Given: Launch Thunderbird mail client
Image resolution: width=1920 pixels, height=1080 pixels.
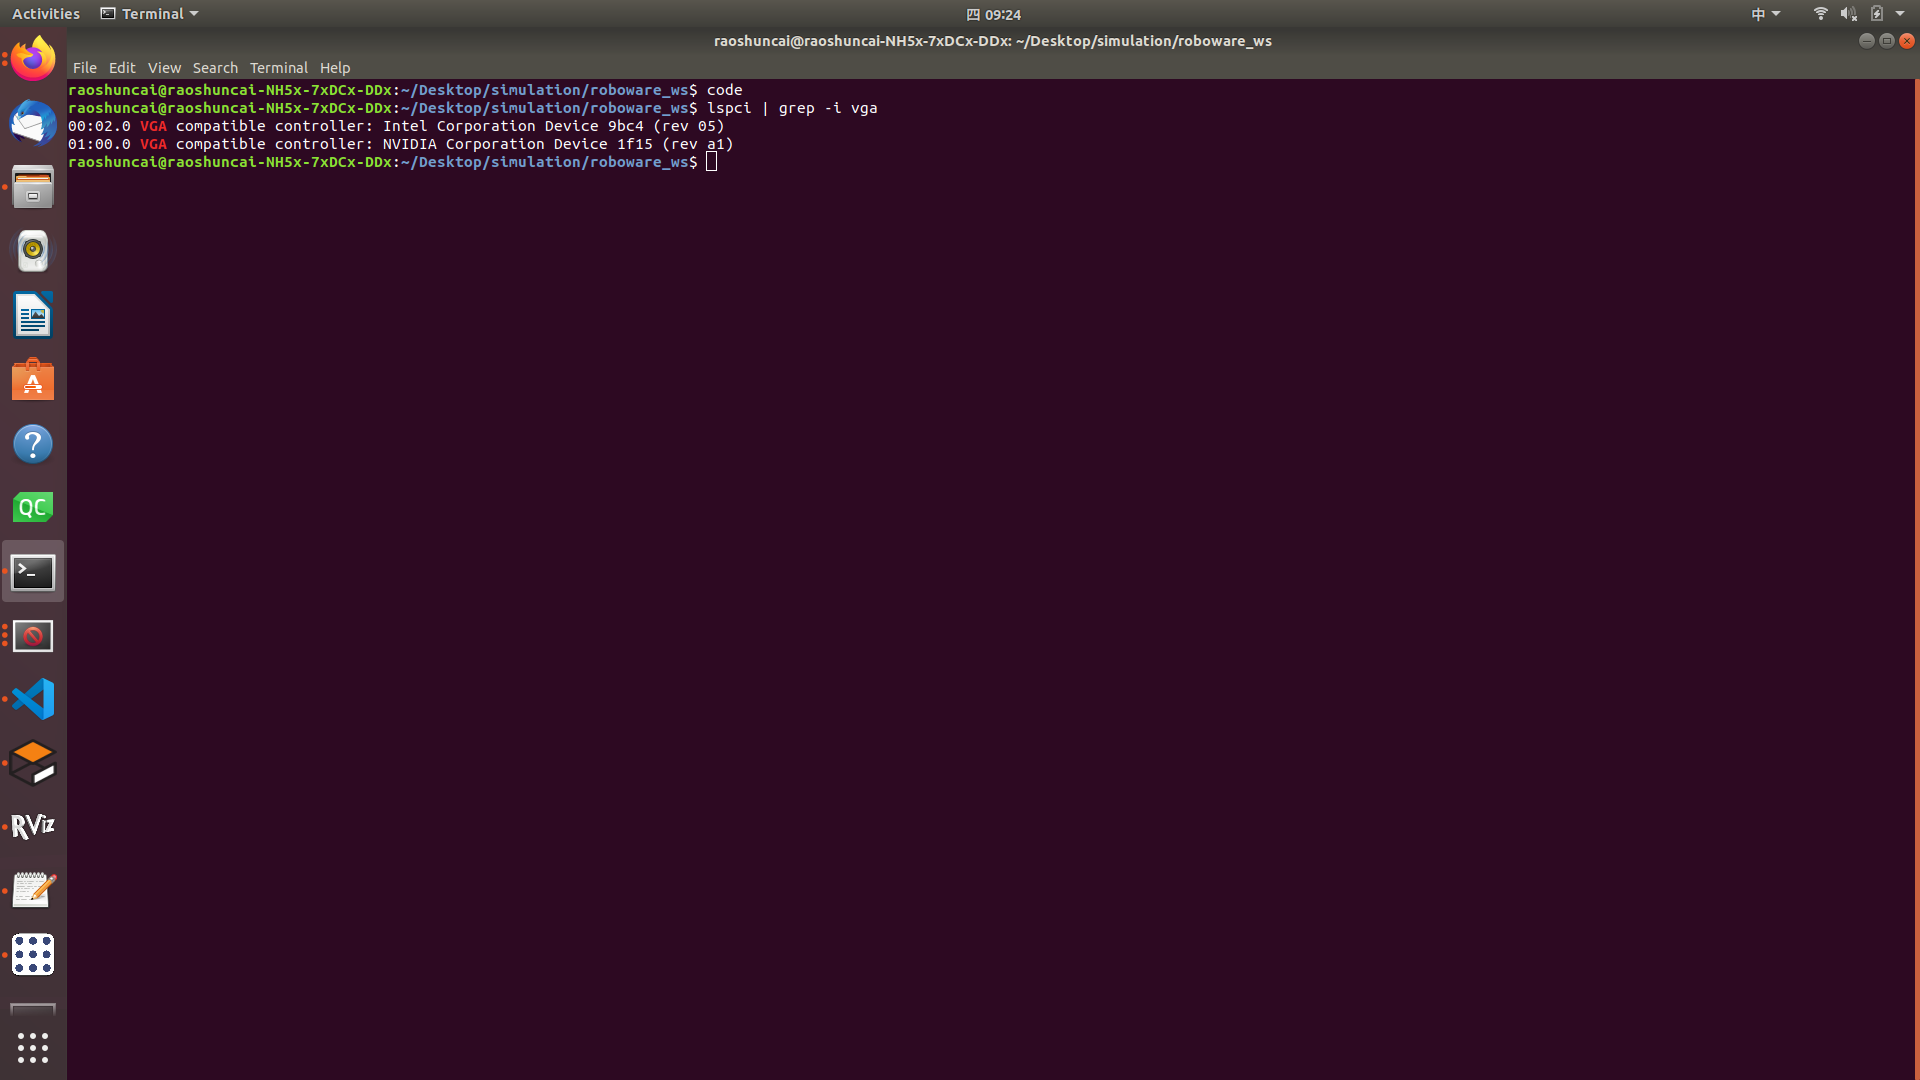Looking at the screenshot, I should pos(33,123).
